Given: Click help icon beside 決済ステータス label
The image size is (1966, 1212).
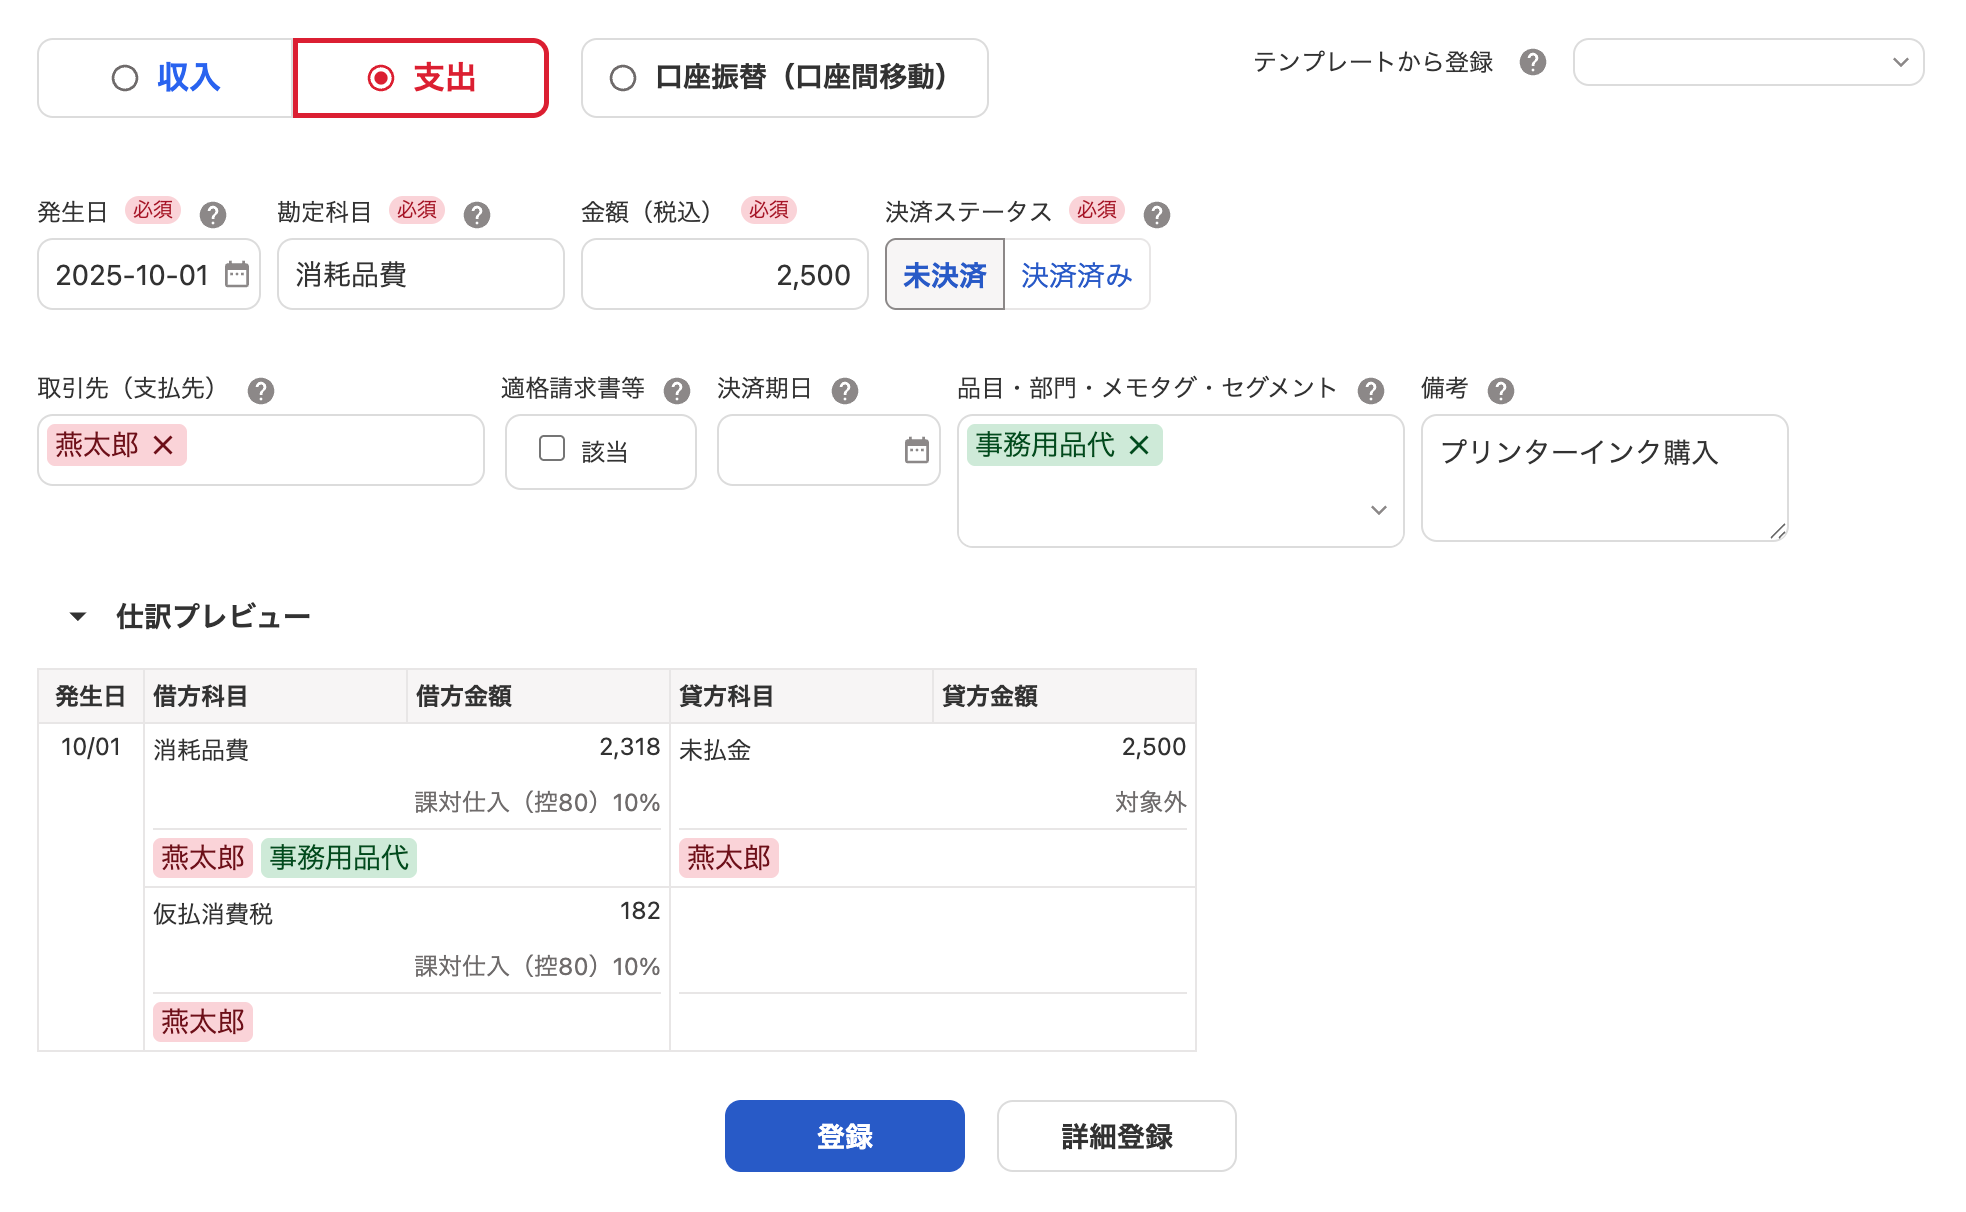Looking at the screenshot, I should 1156,214.
